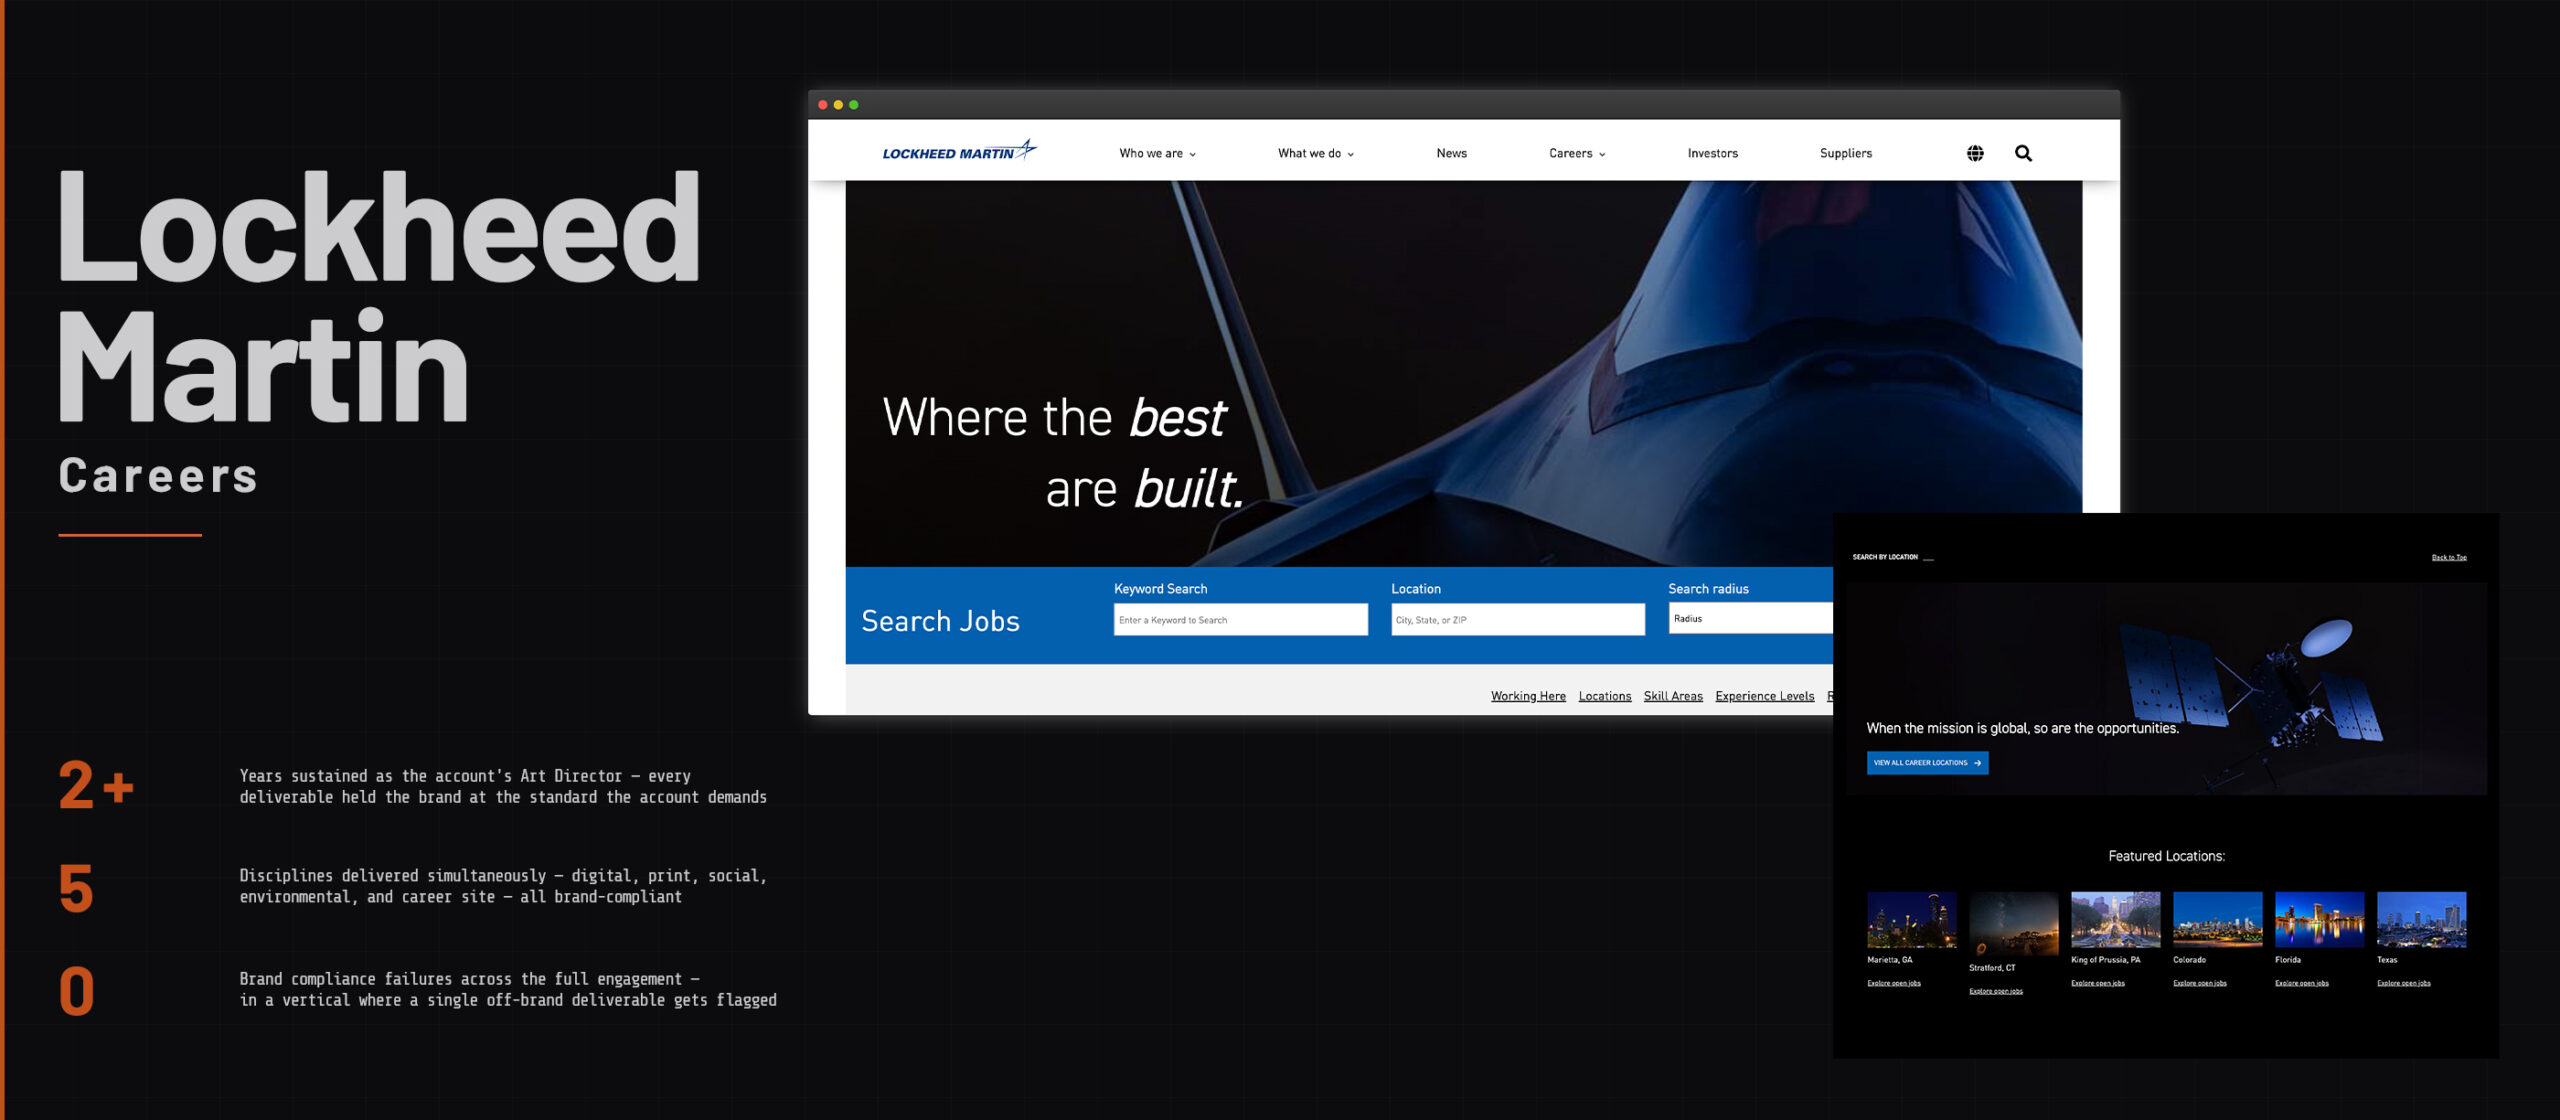The height and width of the screenshot is (1120, 2560).
Task: Click the Featured Locations heading
Action: tap(2166, 856)
